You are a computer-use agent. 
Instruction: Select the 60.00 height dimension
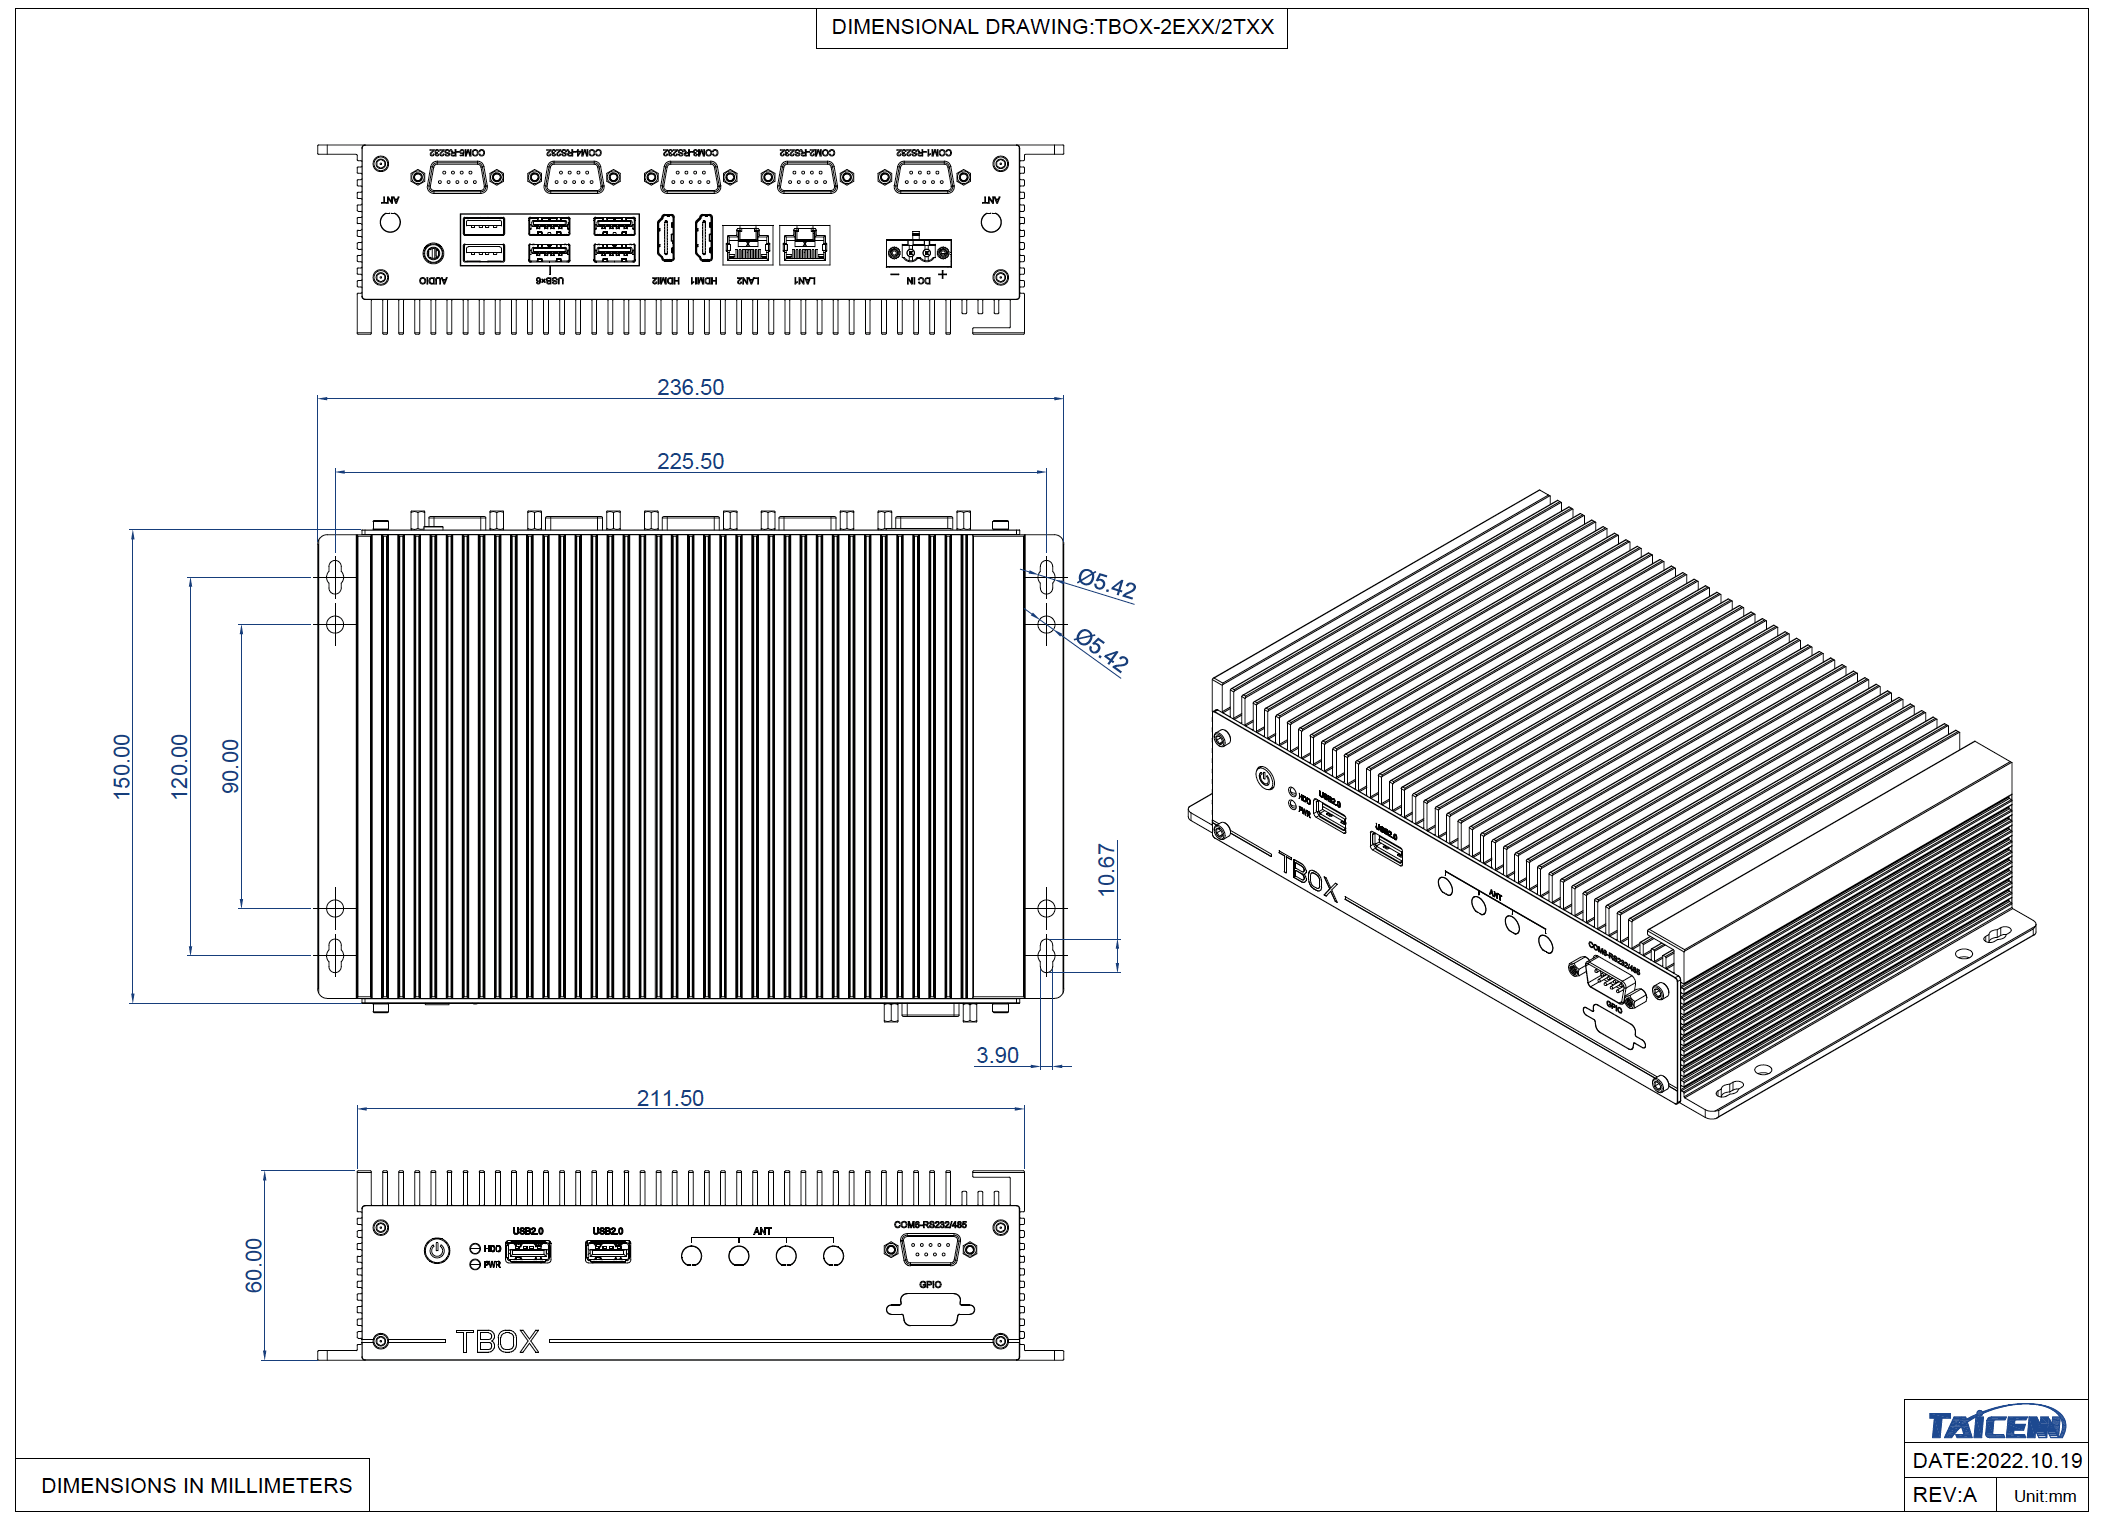point(254,1265)
